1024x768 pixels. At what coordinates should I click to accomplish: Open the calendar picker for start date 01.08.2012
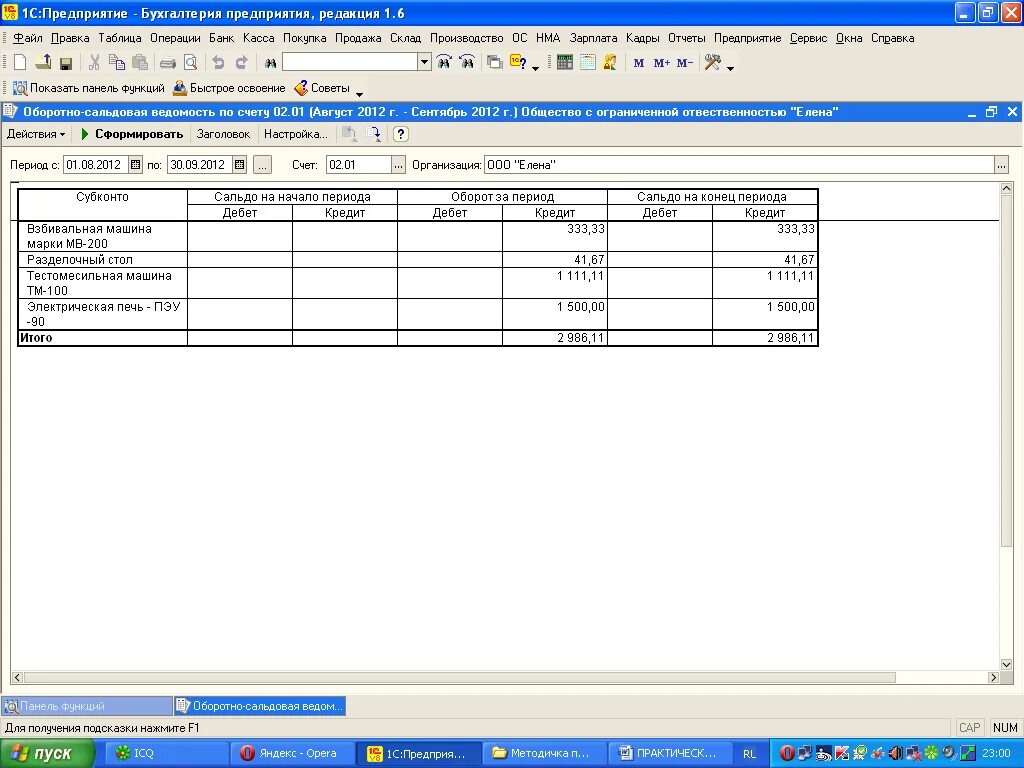[x=135, y=165]
